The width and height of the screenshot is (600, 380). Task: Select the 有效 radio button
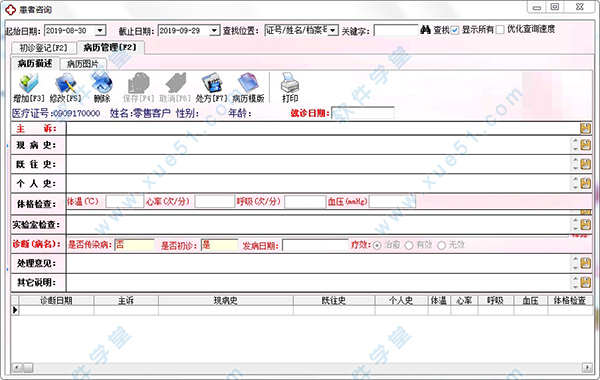point(409,245)
